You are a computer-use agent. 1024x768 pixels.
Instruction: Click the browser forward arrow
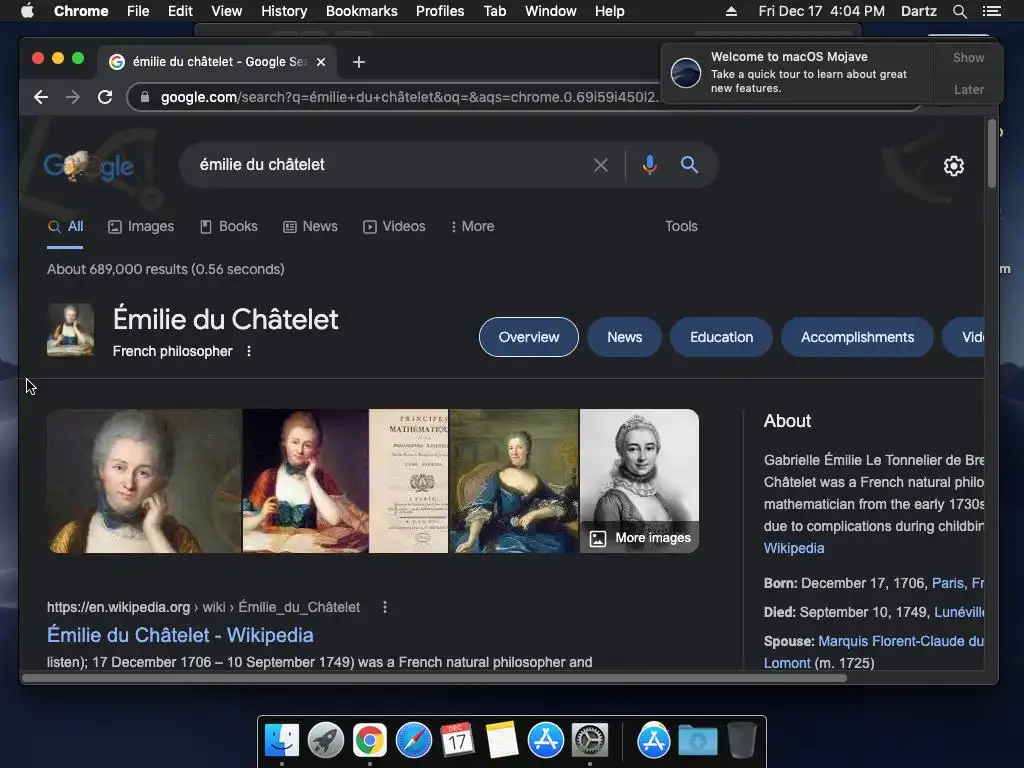72,97
